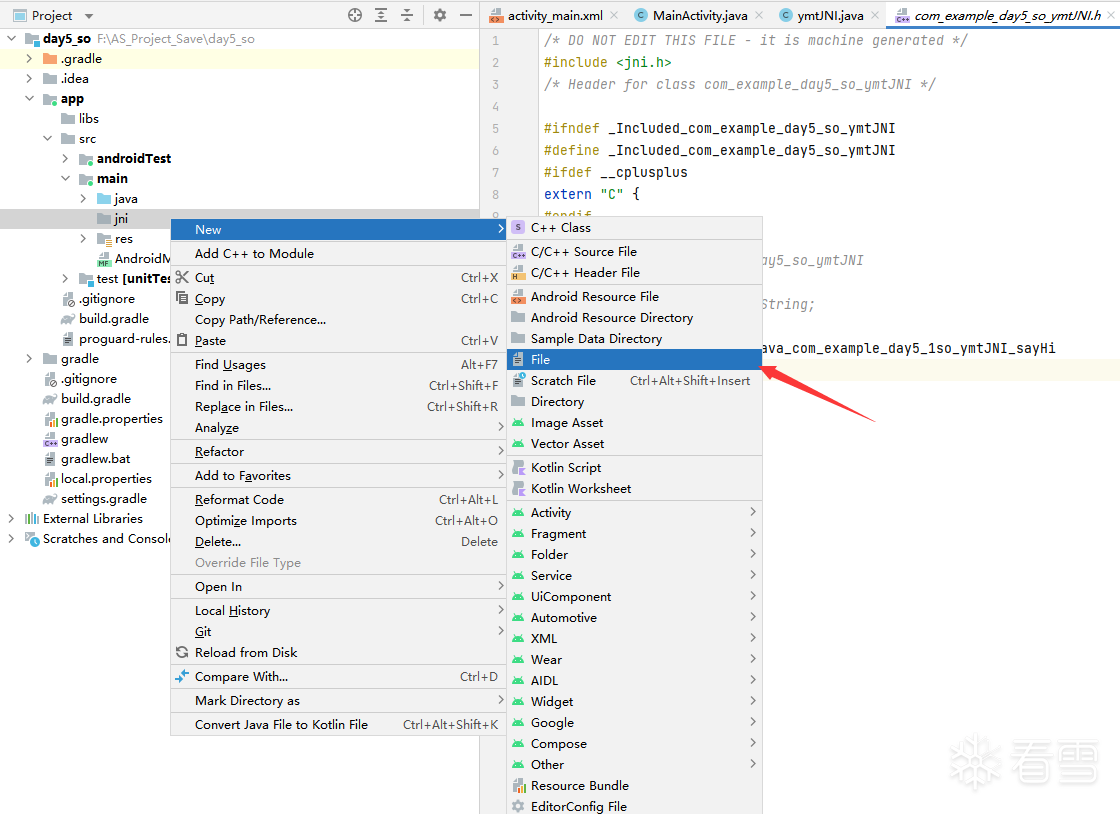
Task: Click the Expand All icon in Project panel
Action: [x=381, y=15]
